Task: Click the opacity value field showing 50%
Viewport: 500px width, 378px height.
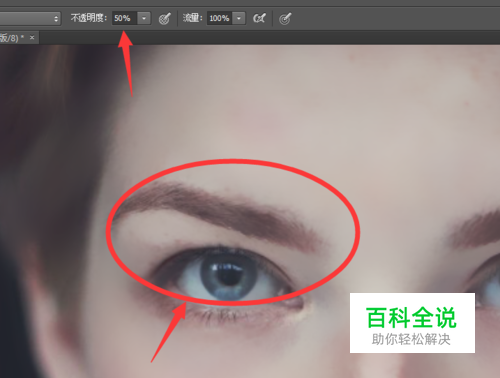Action: tap(125, 18)
